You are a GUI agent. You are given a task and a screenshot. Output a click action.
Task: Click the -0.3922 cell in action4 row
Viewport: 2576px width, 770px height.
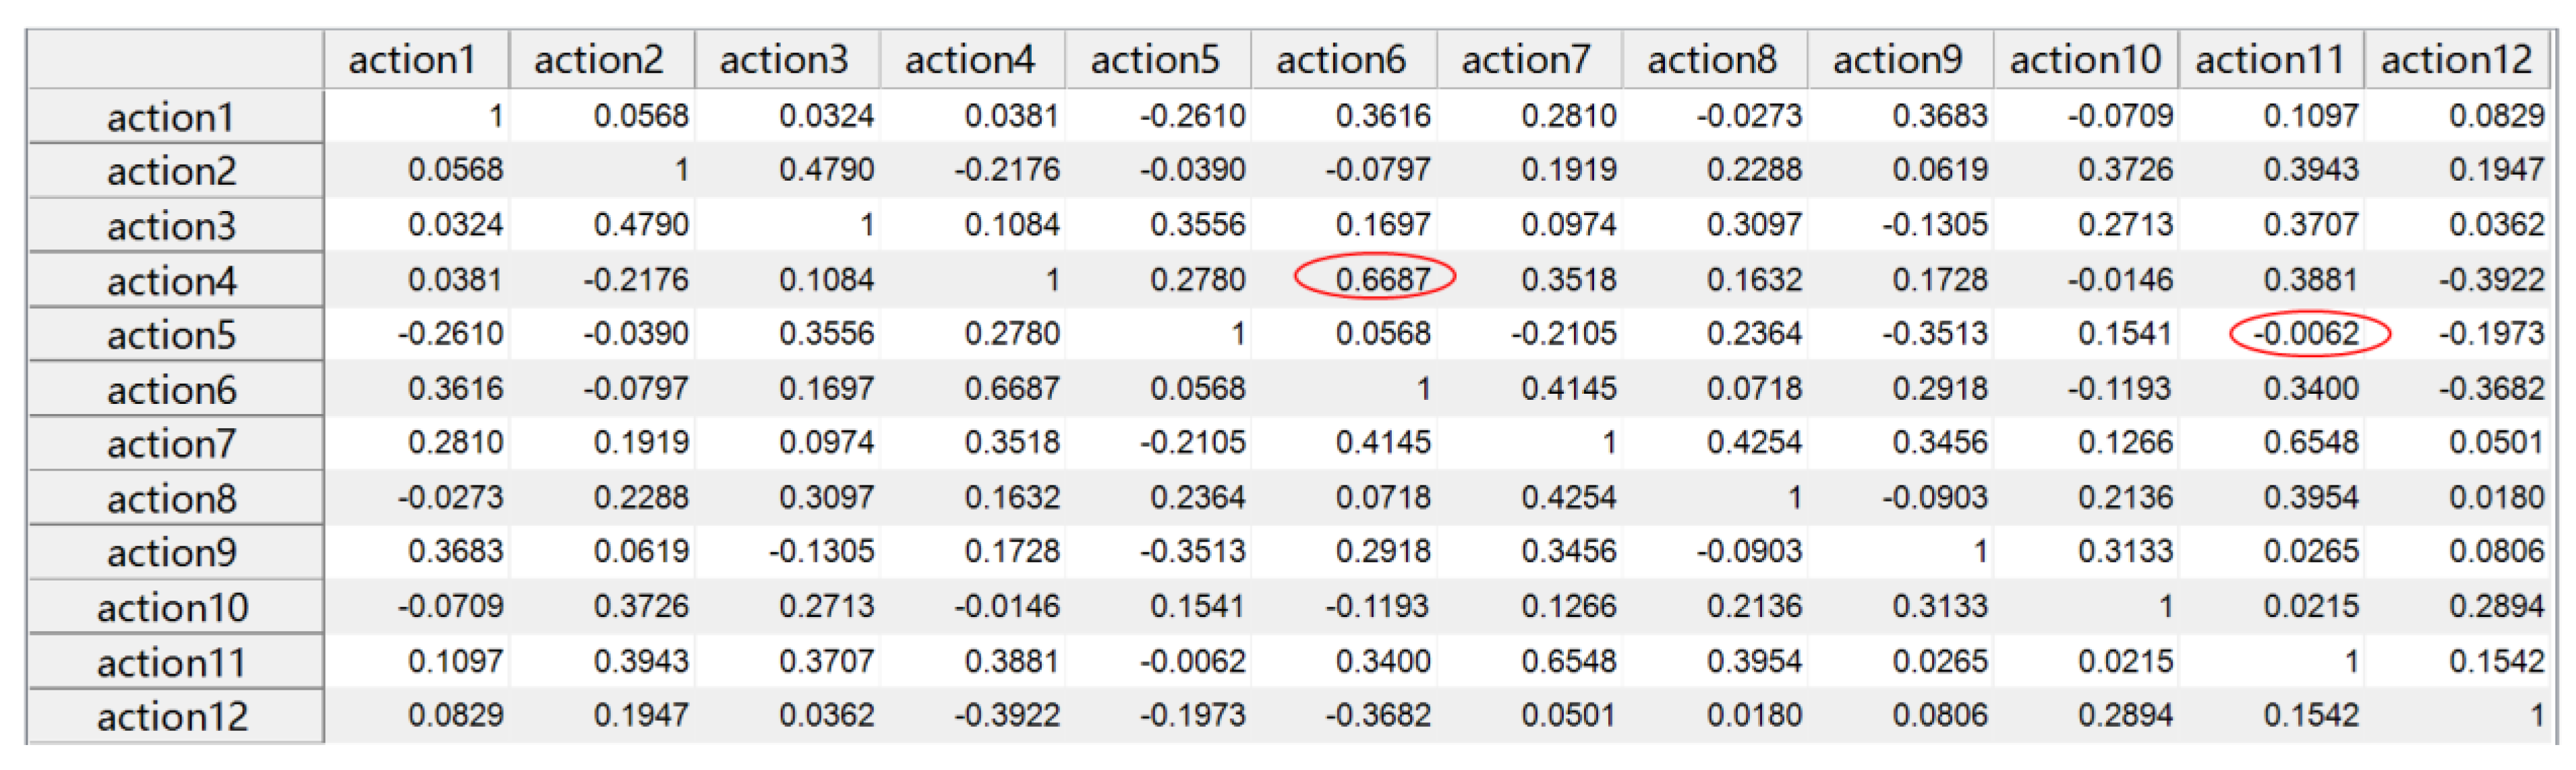[2490, 279]
